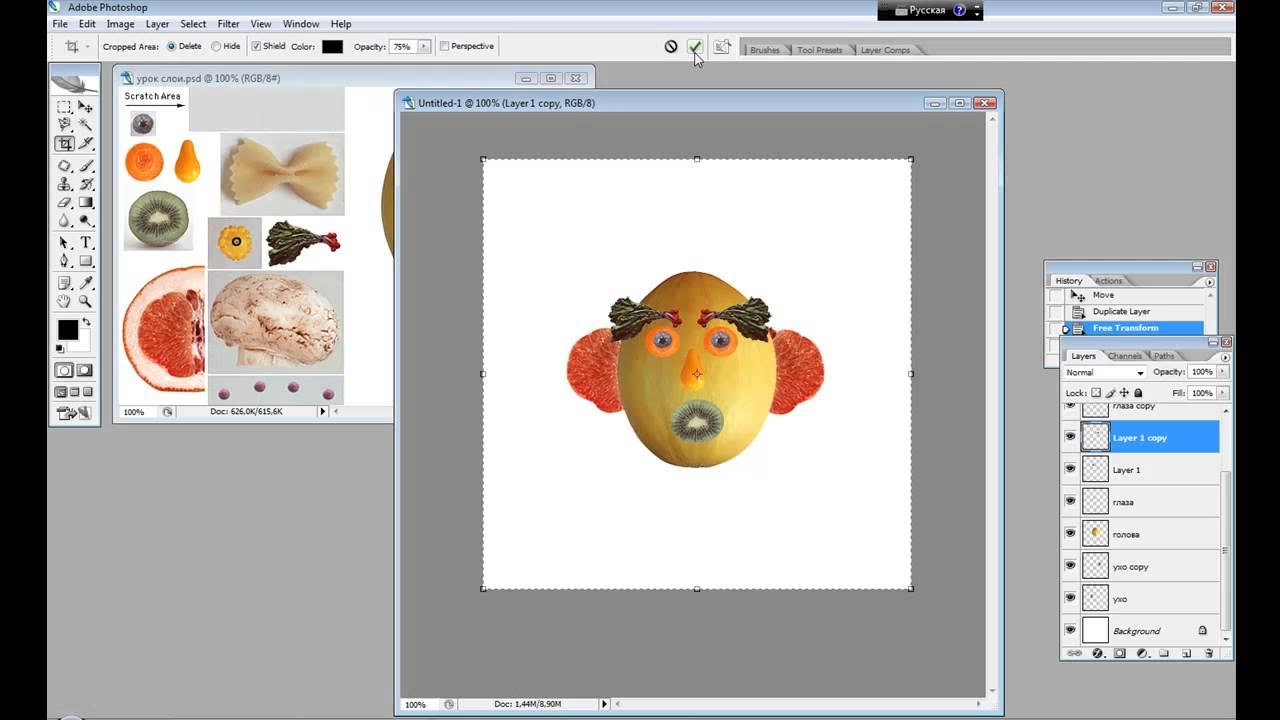This screenshot has width=1280, height=720.
Task: Open Untitled-1 status bar info arrow
Action: [x=604, y=704]
